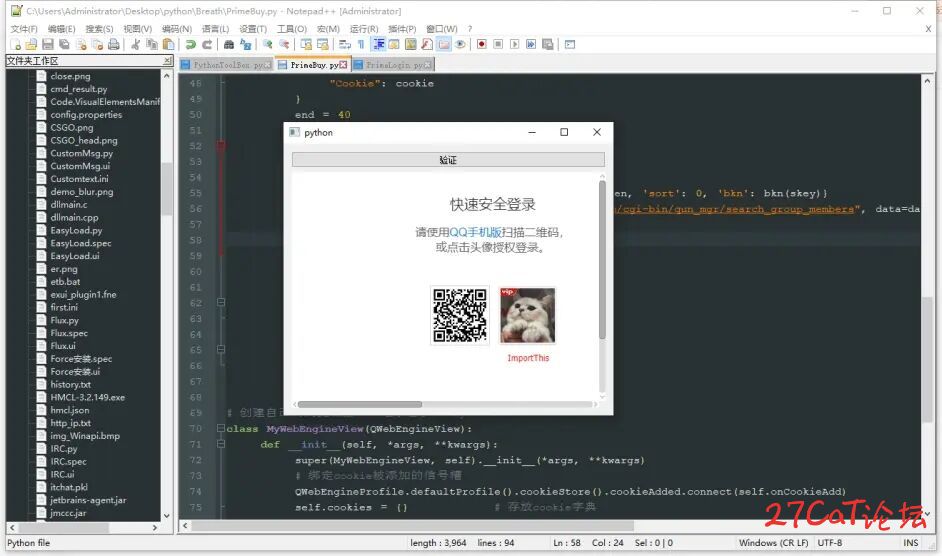942x556 pixels.
Task: Toggle file monitoring with the eye icon
Action: point(461,44)
